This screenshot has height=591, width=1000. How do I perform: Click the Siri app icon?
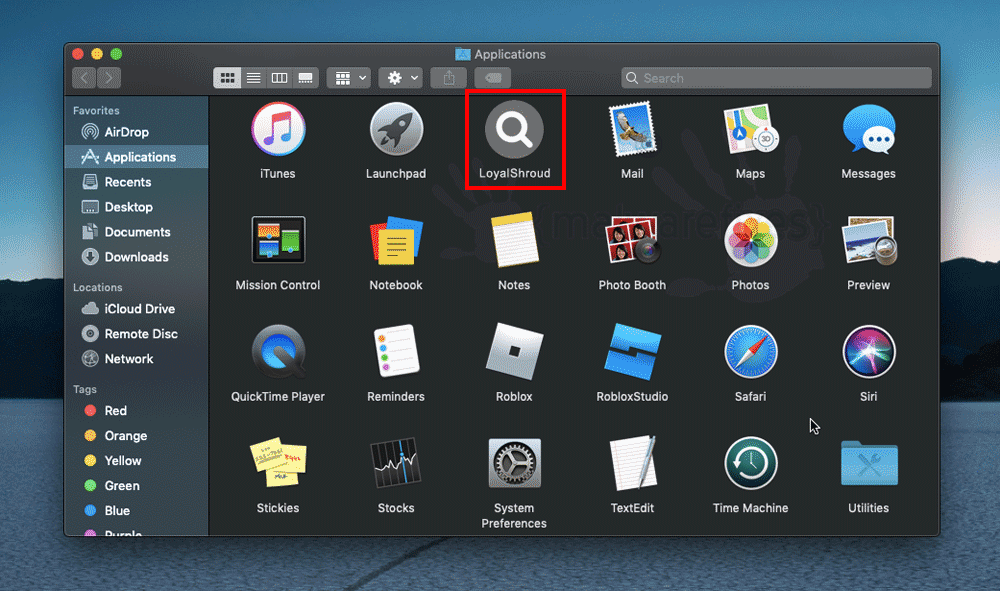pos(869,352)
